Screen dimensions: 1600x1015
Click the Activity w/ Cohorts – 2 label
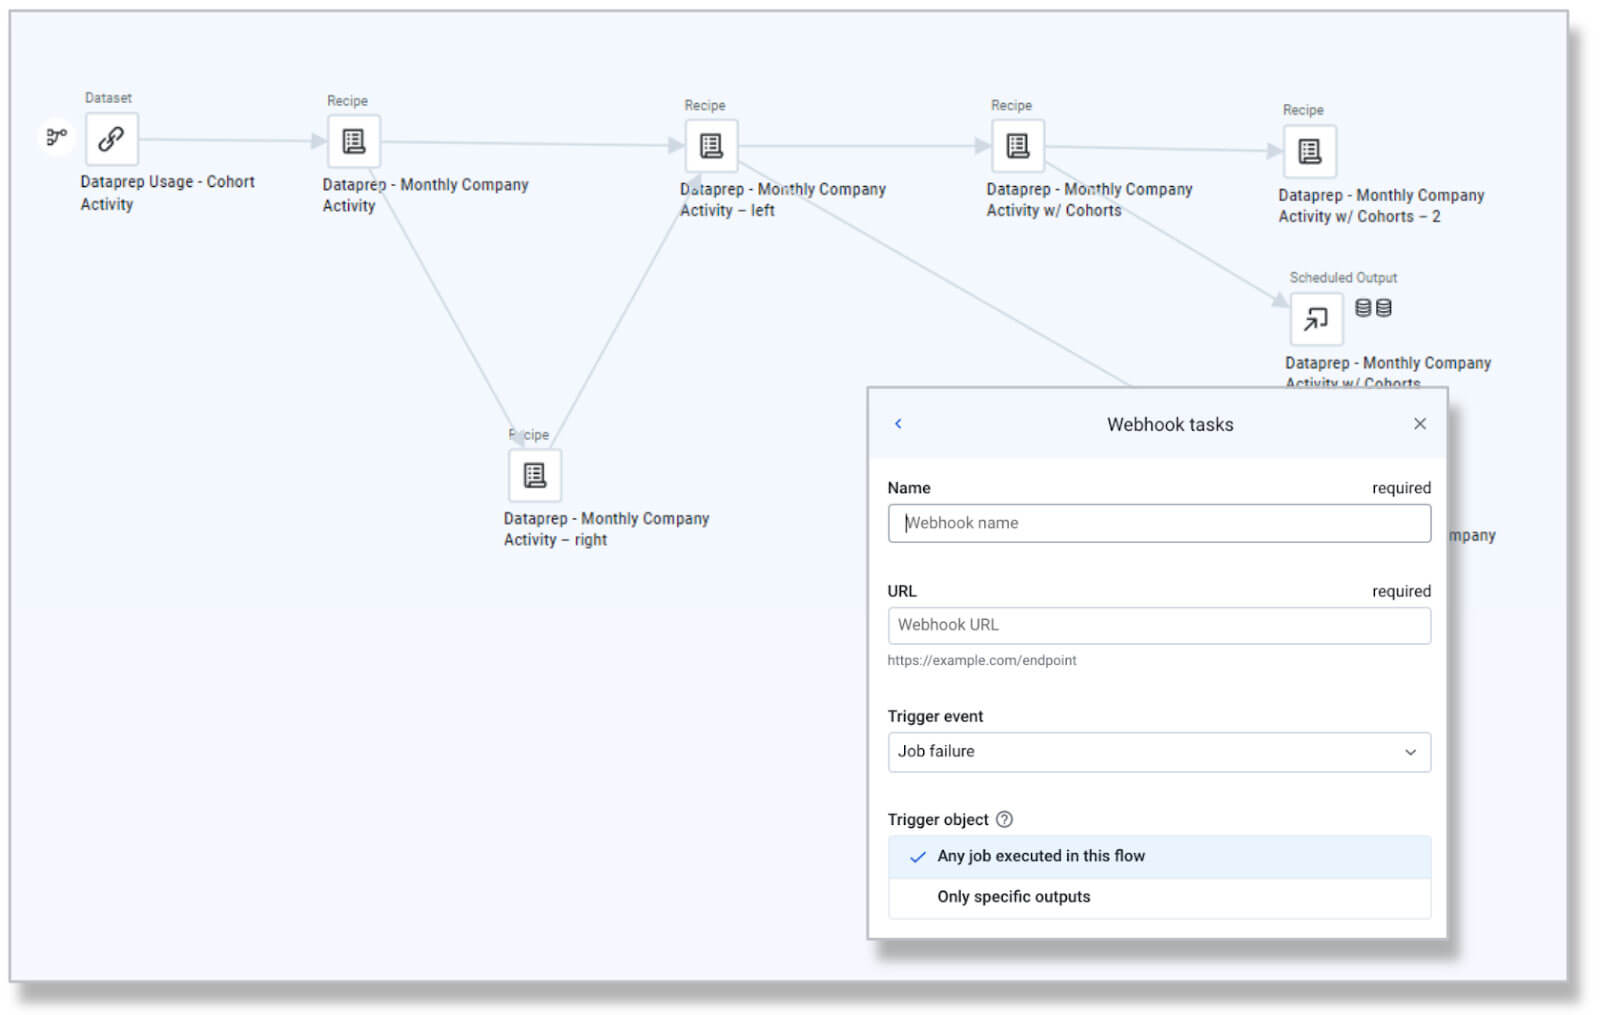click(1381, 206)
